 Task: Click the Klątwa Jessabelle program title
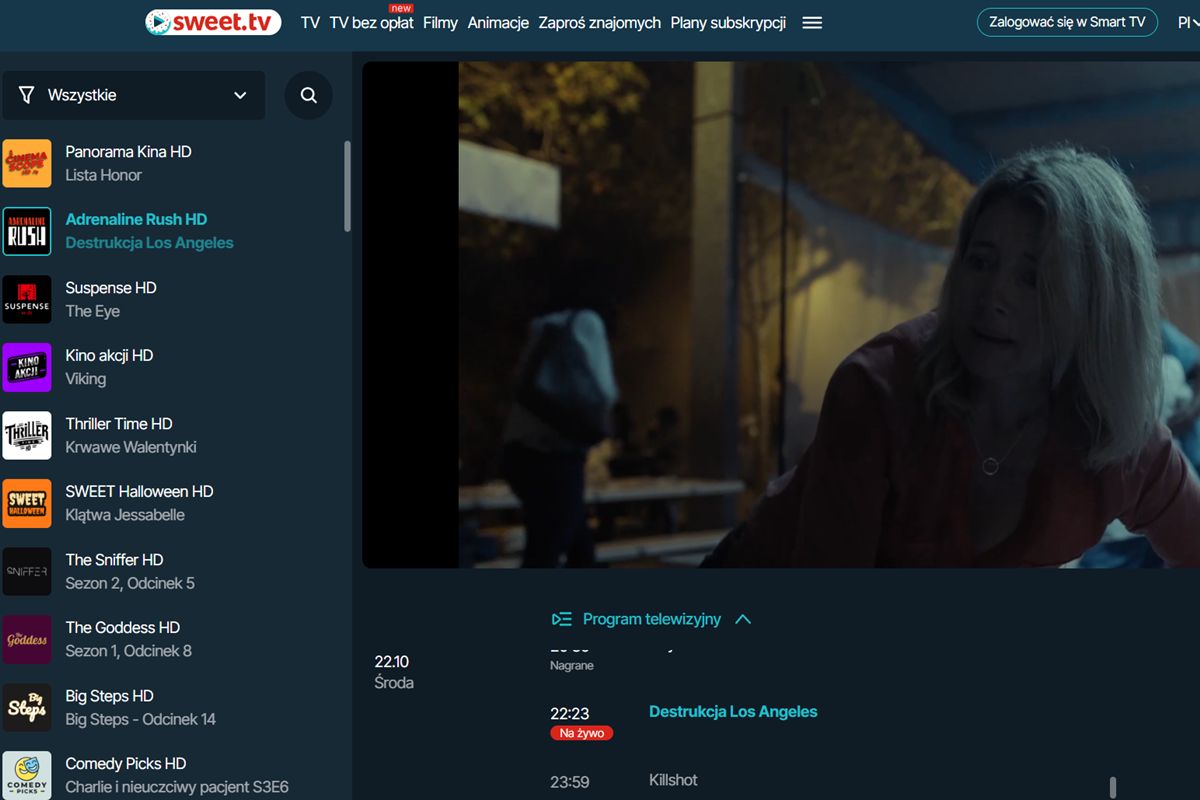click(125, 515)
